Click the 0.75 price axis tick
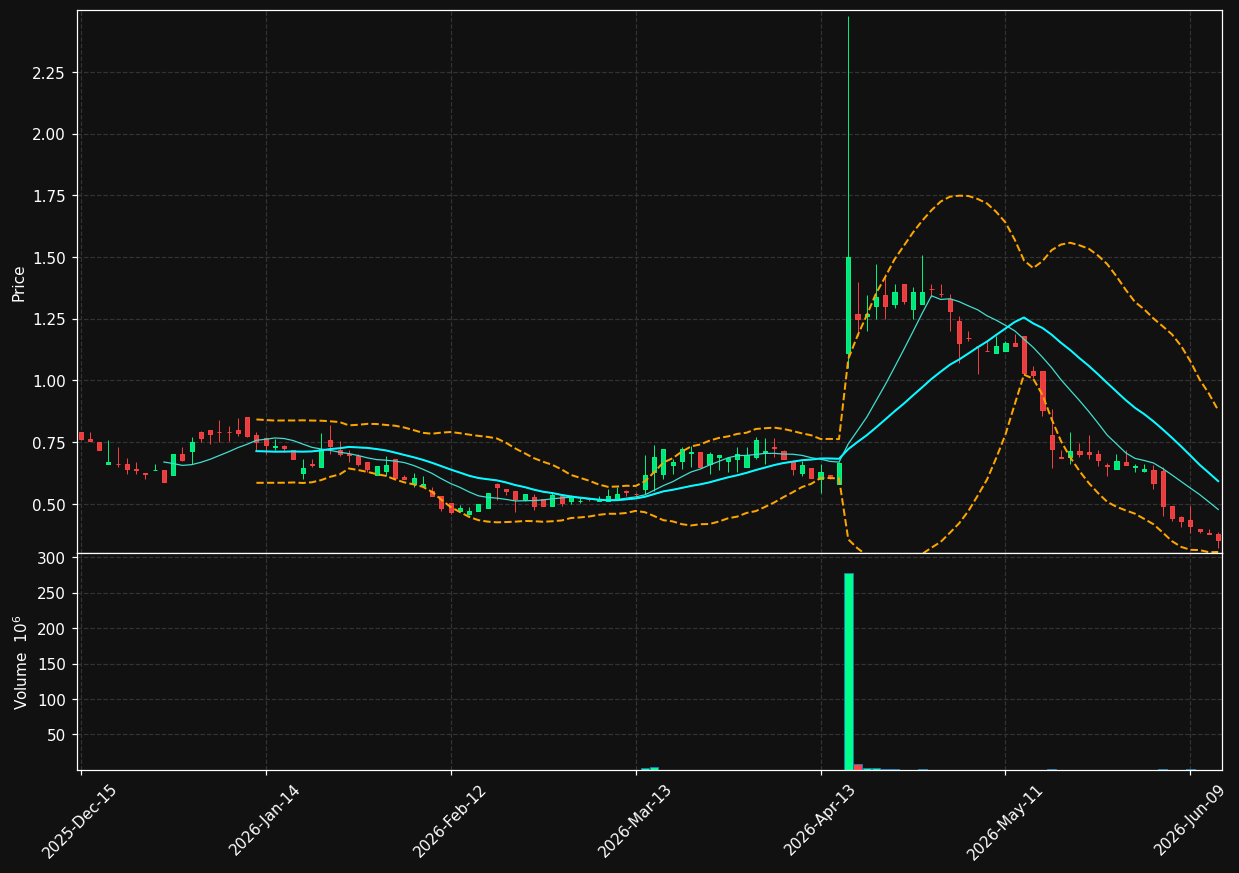 point(51,443)
